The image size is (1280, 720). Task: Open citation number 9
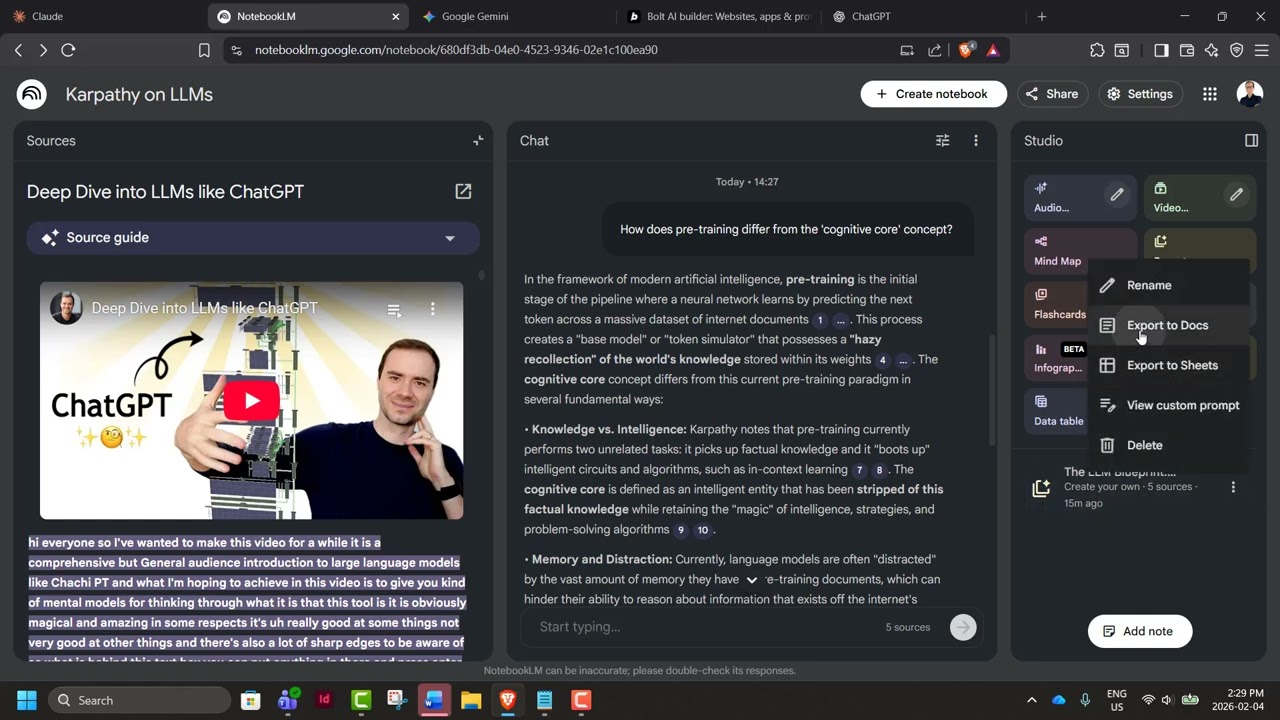coord(681,530)
